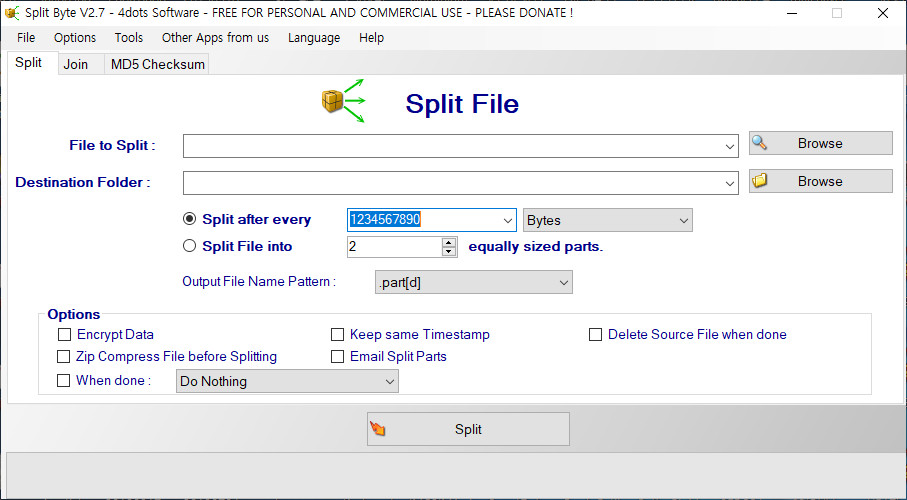907x500 pixels.
Task: Click the parts count field showing 2
Action: pos(394,247)
